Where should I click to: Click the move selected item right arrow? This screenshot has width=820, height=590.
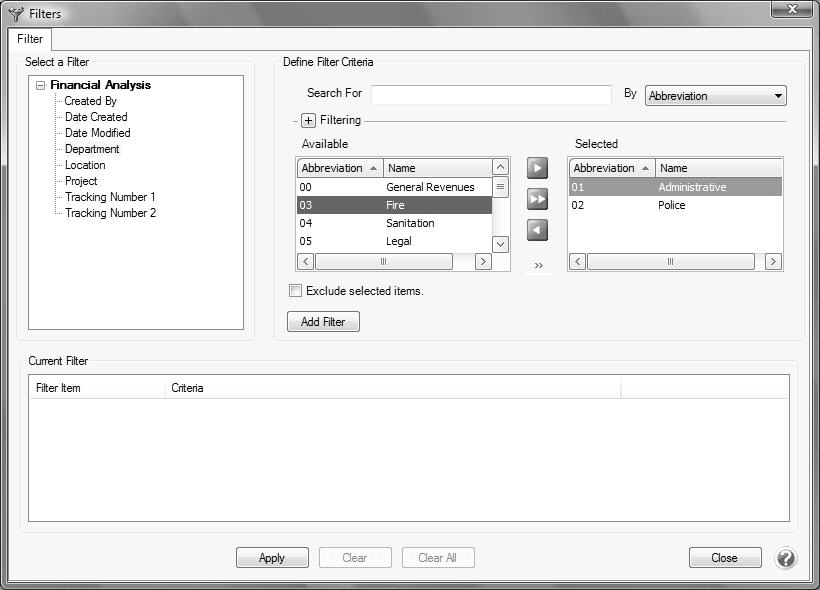[537, 168]
